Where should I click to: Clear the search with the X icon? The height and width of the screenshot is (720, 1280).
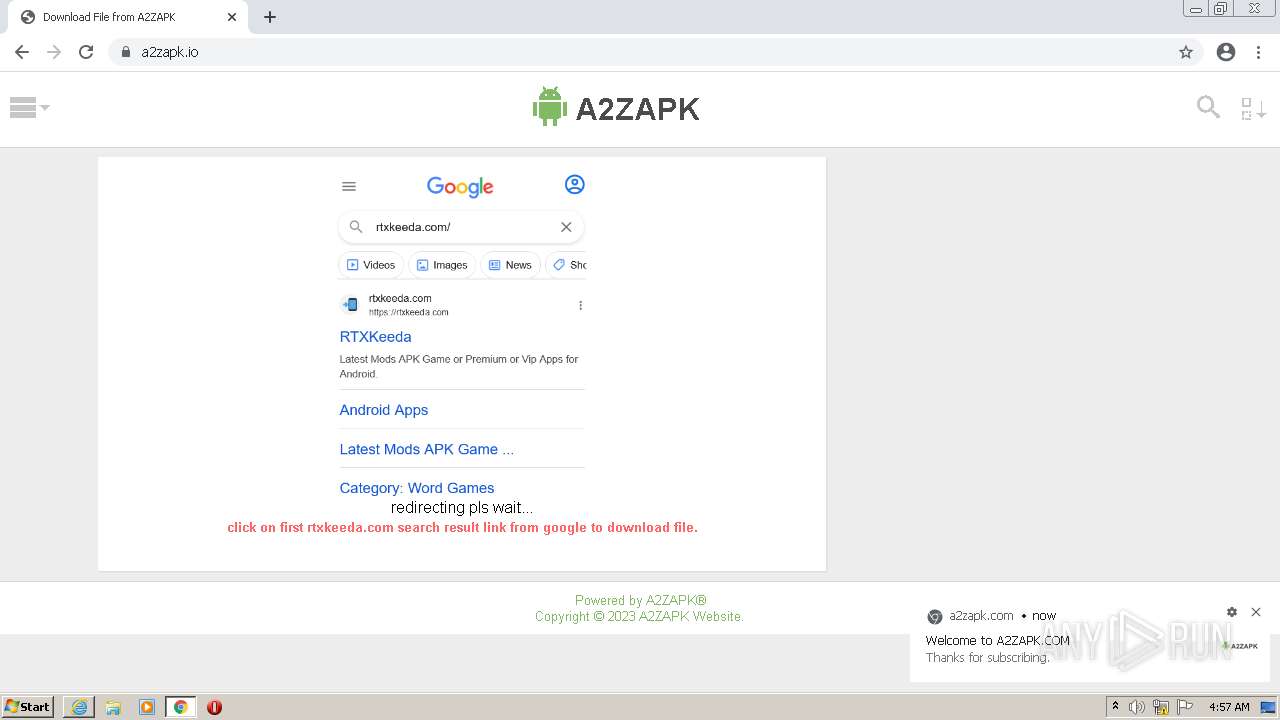pyautogui.click(x=566, y=227)
